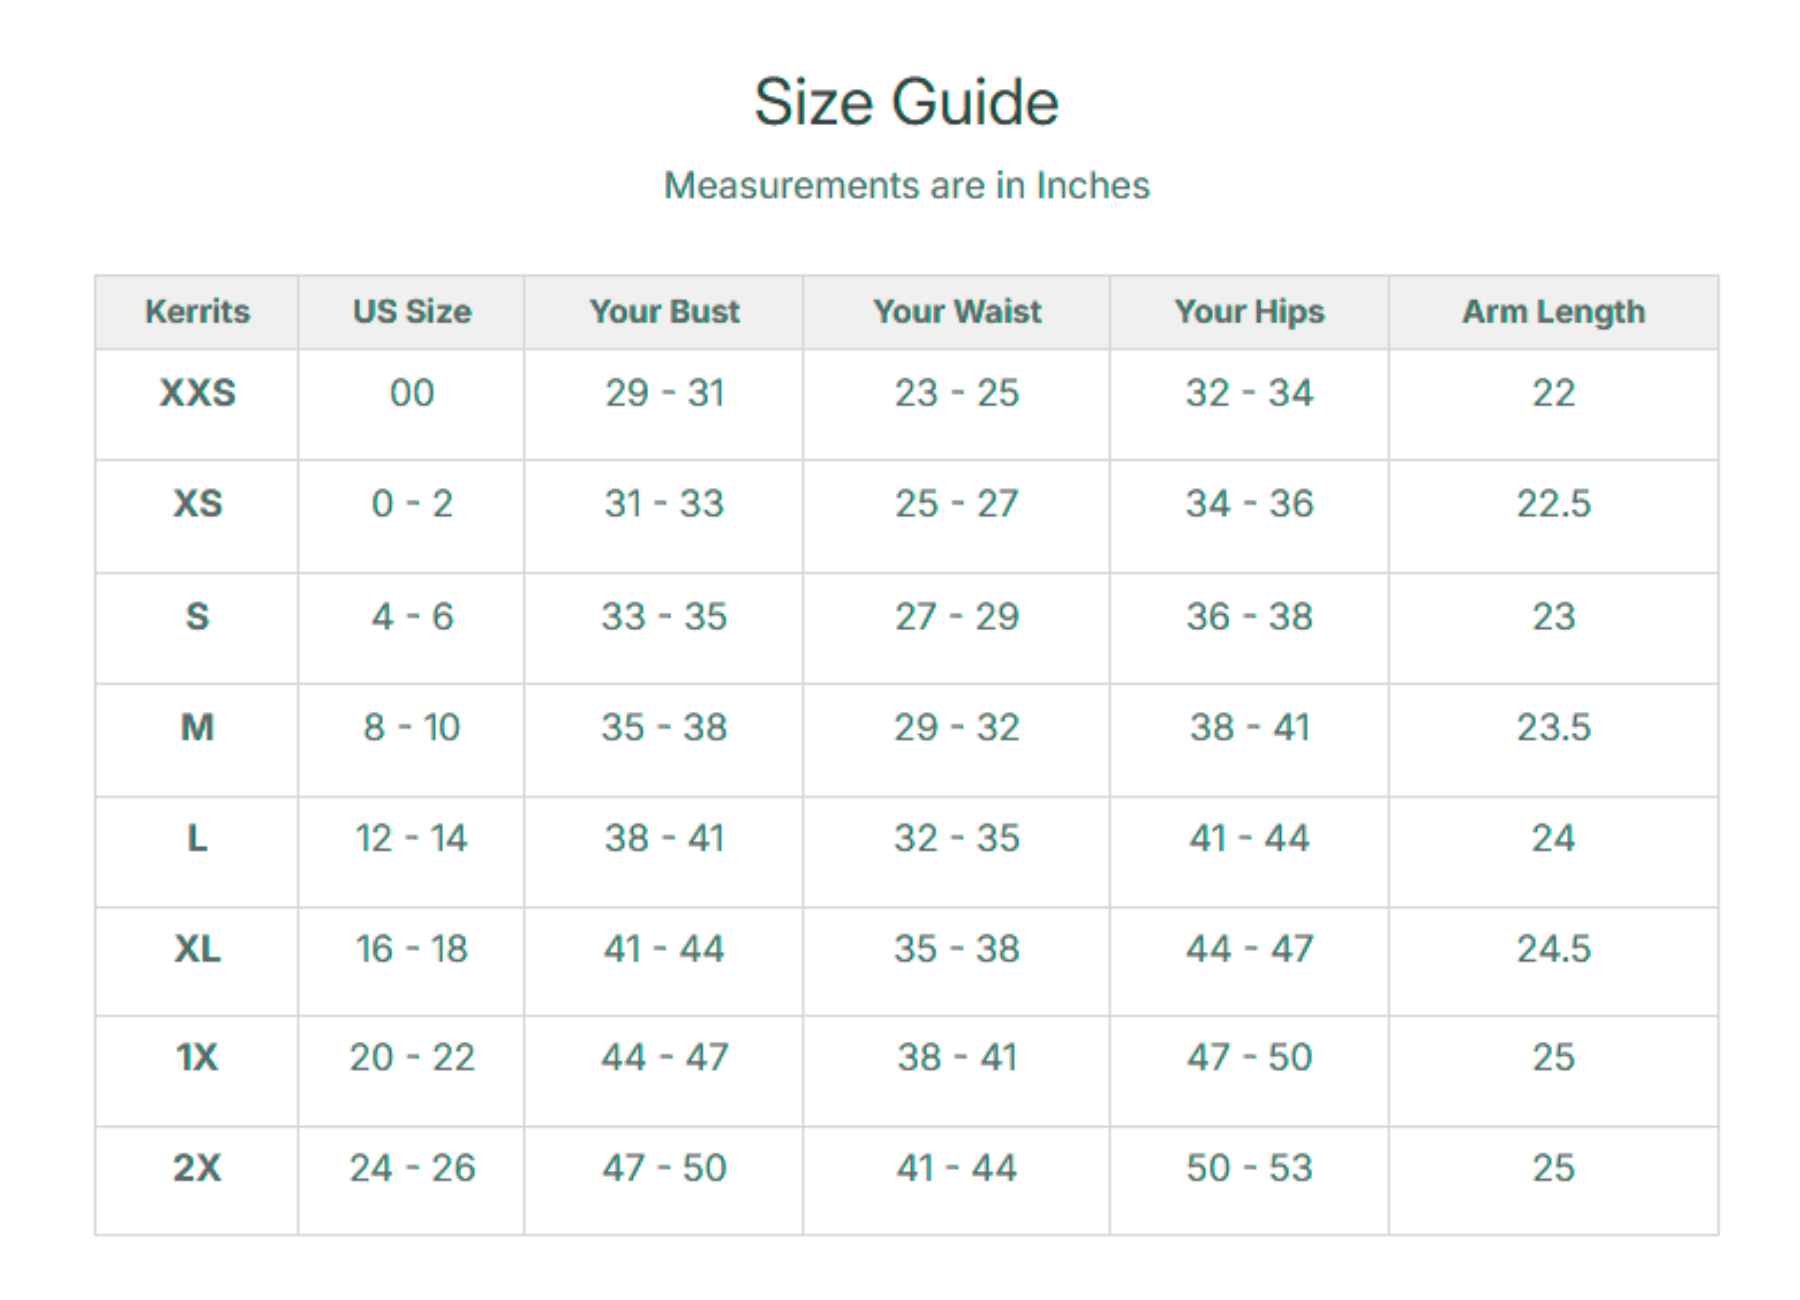Click the hips measurement '50 - 53'

click(1248, 1167)
